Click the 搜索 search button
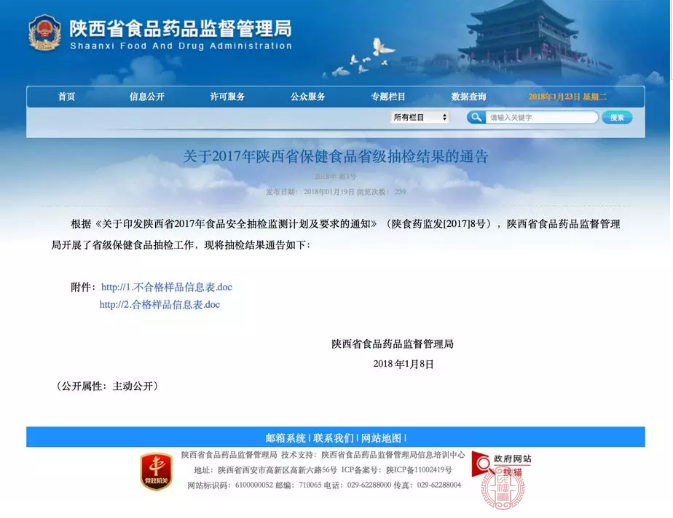This screenshot has height=518, width=673. 617,117
